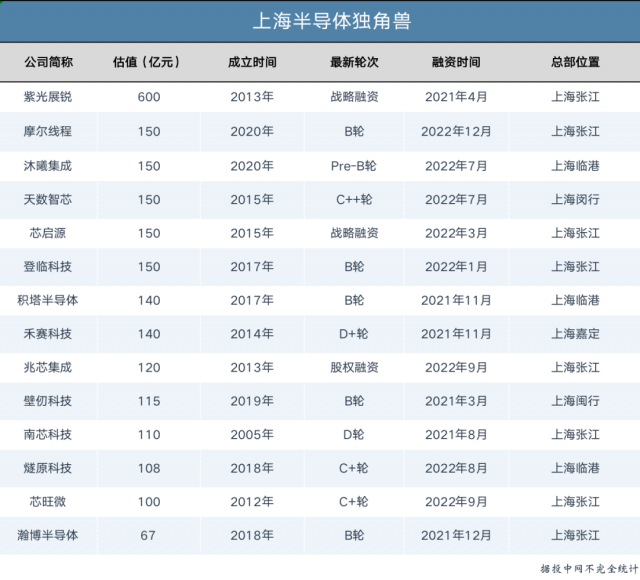Click funding date 2022年8月
The height and width of the screenshot is (580, 640).
click(x=456, y=468)
